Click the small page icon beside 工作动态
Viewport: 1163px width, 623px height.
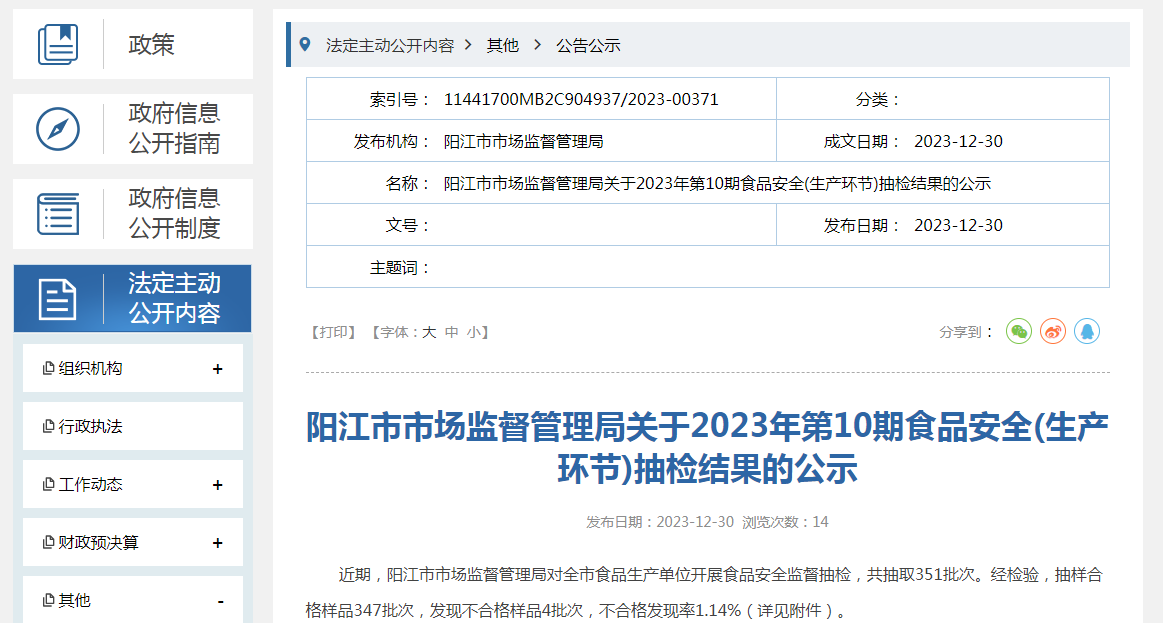pyautogui.click(x=48, y=484)
